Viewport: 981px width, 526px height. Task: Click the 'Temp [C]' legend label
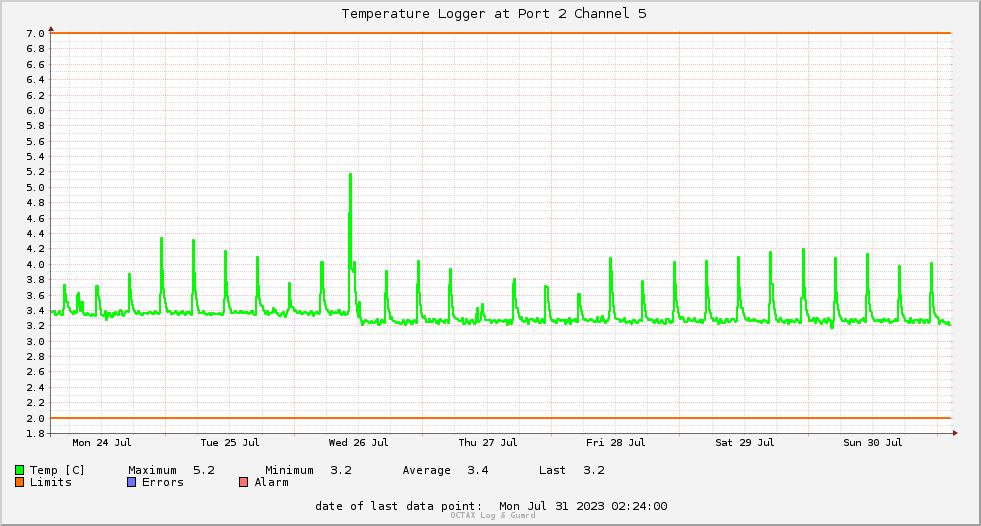[x=57, y=470]
